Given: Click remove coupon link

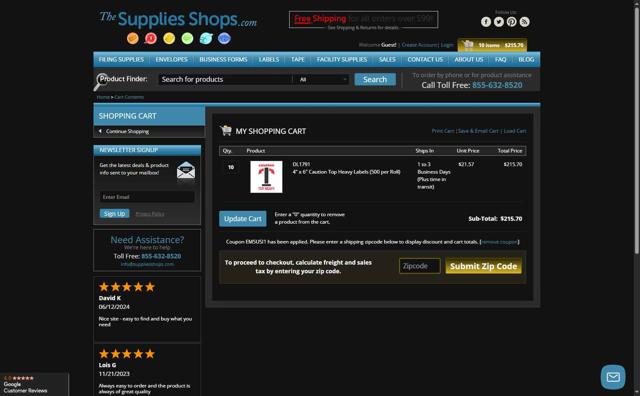Looking at the screenshot, I should [499, 242].
